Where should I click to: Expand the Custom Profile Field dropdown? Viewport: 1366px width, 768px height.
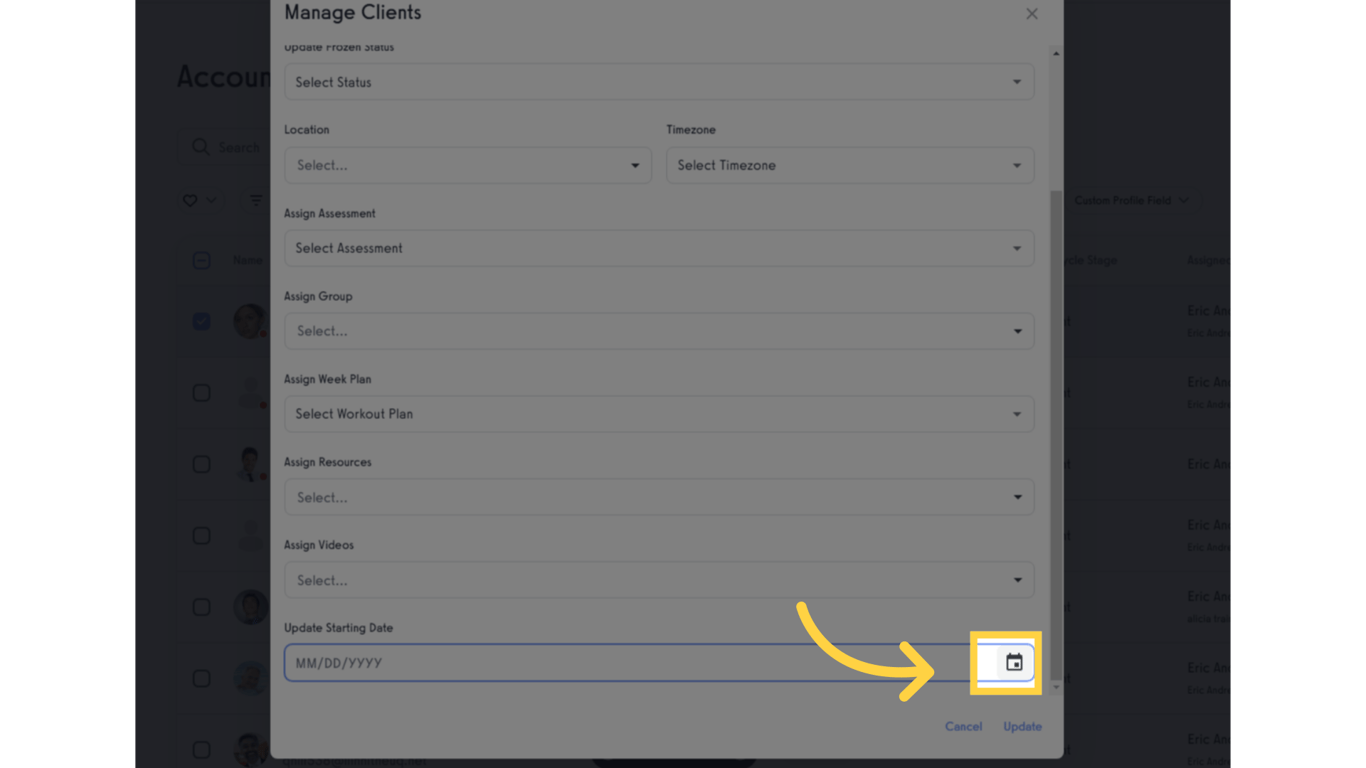(x=1131, y=200)
